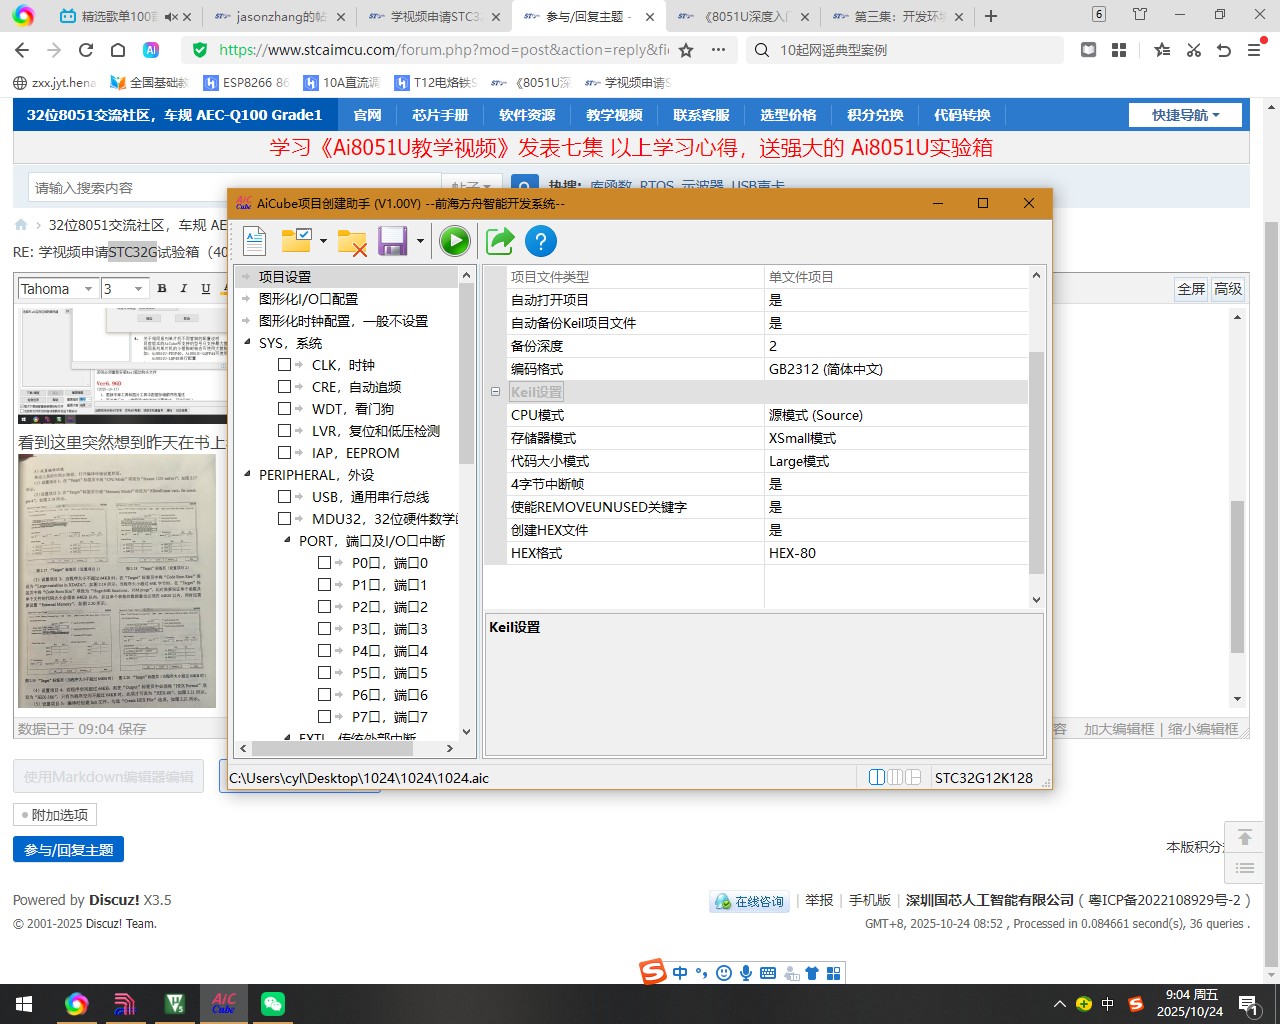Viewport: 1280px width, 1024px height.
Task: Click the 参与/回复主题 submit button
Action: [x=68, y=850]
